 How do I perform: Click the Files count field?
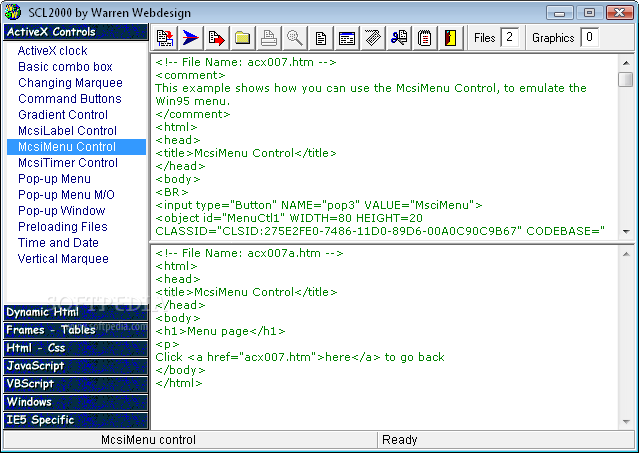tap(509, 37)
